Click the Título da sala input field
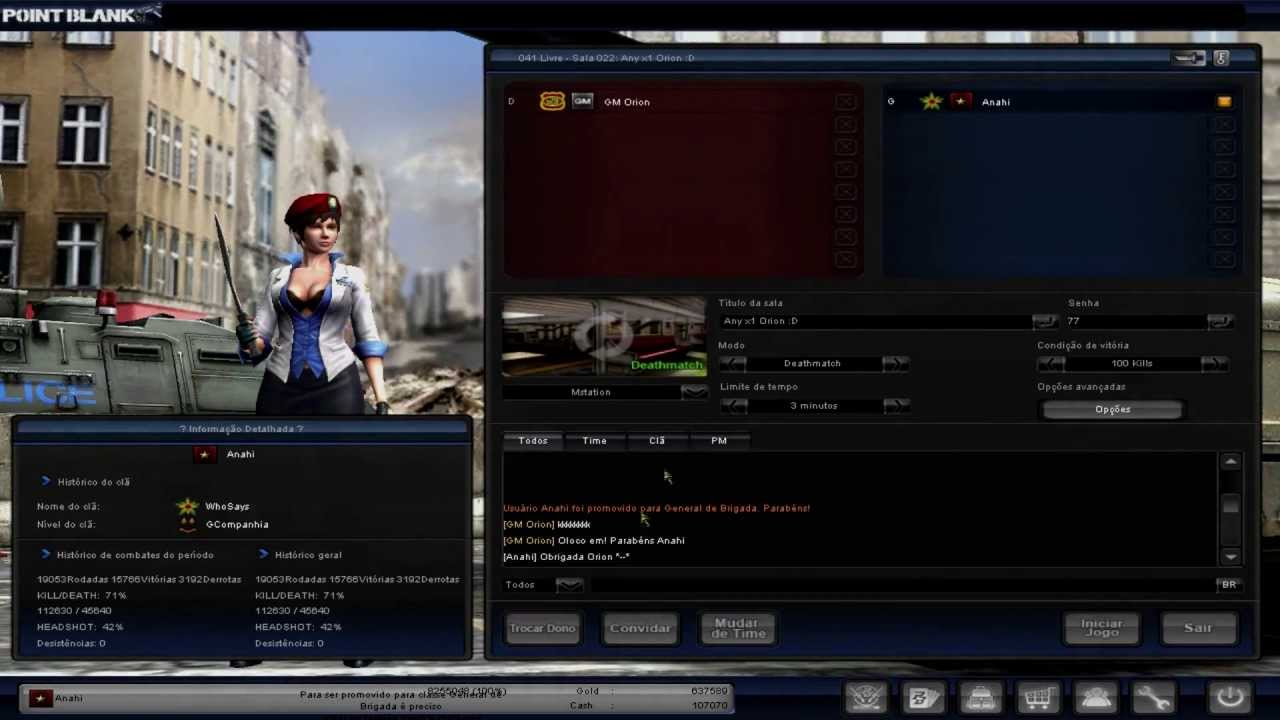This screenshot has height=720, width=1280. click(x=875, y=321)
